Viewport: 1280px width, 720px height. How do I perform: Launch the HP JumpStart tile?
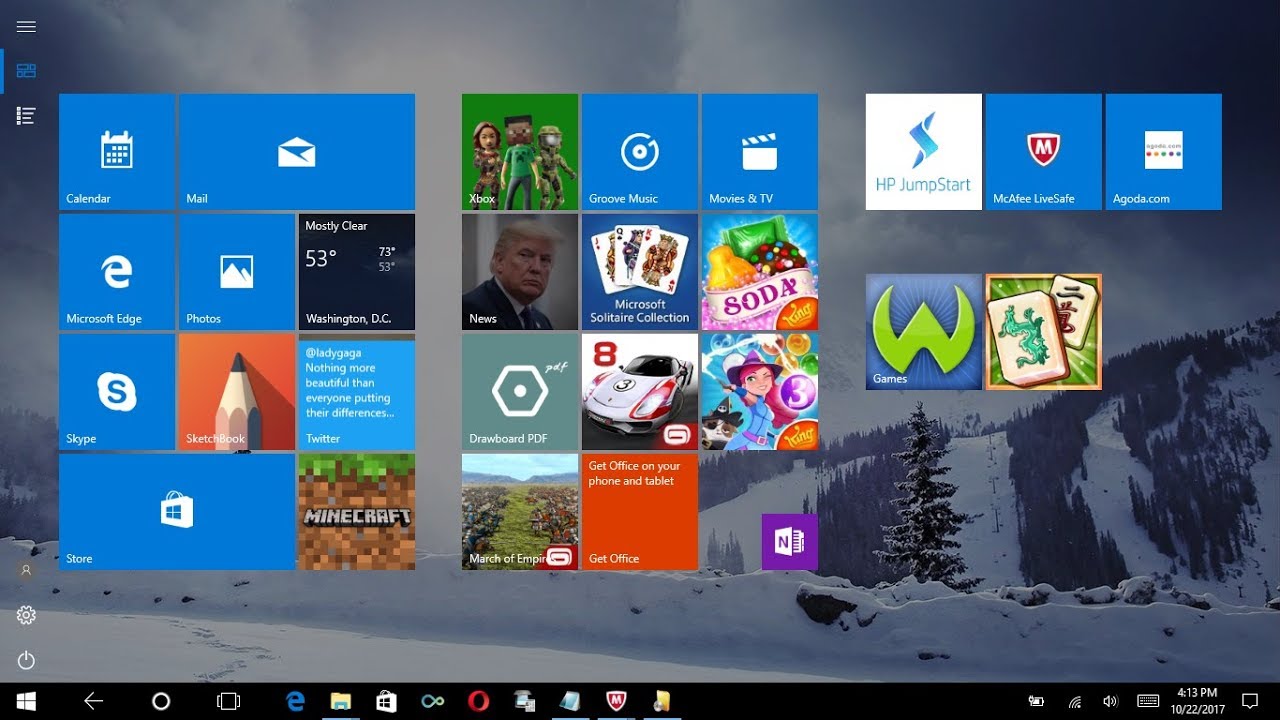coord(924,152)
